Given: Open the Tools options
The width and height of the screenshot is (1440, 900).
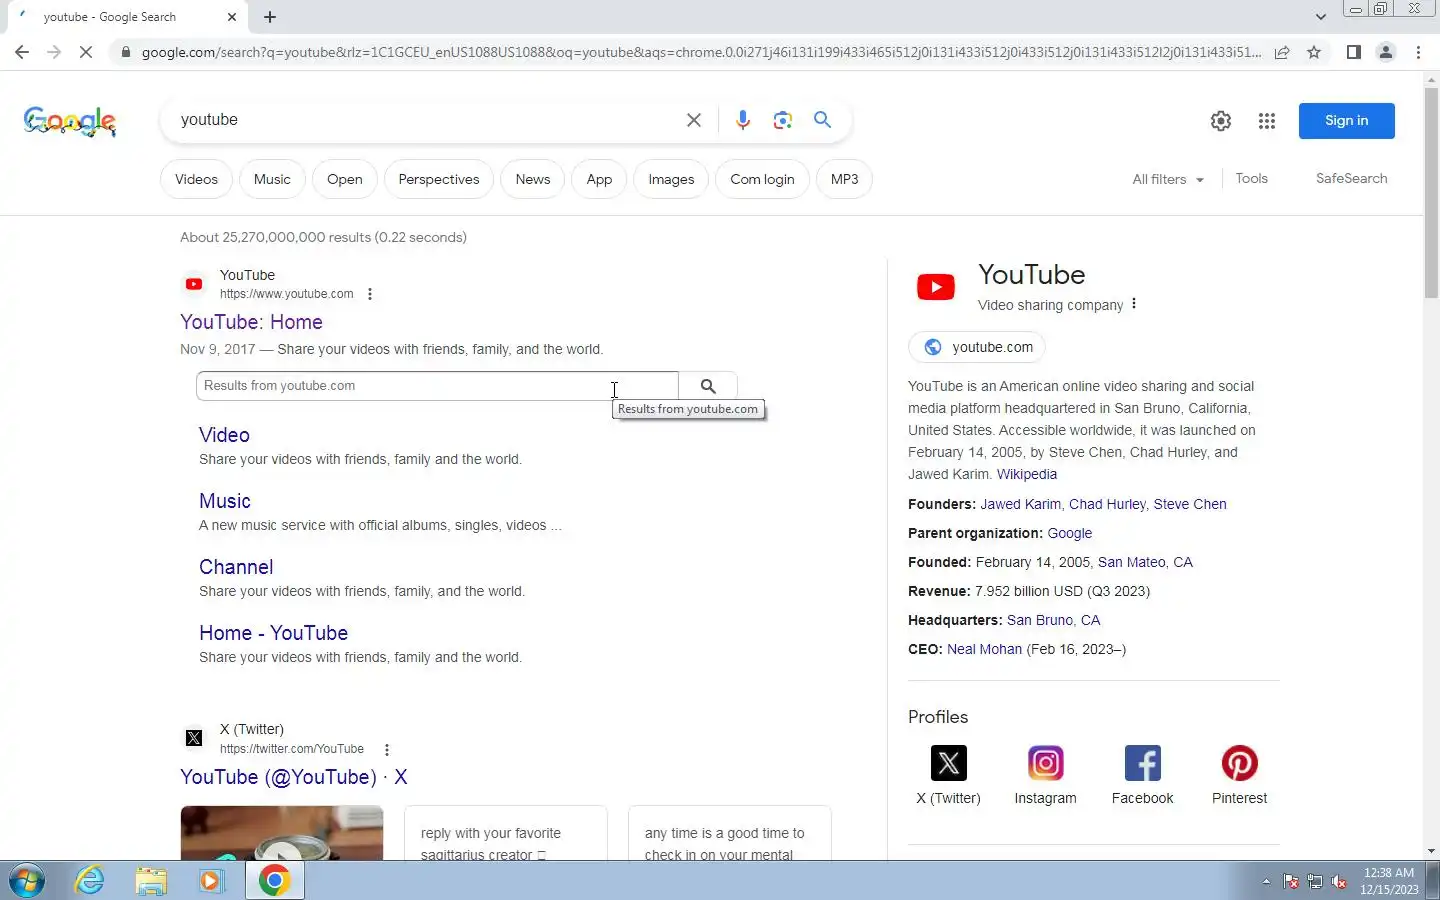Looking at the screenshot, I should (1251, 178).
